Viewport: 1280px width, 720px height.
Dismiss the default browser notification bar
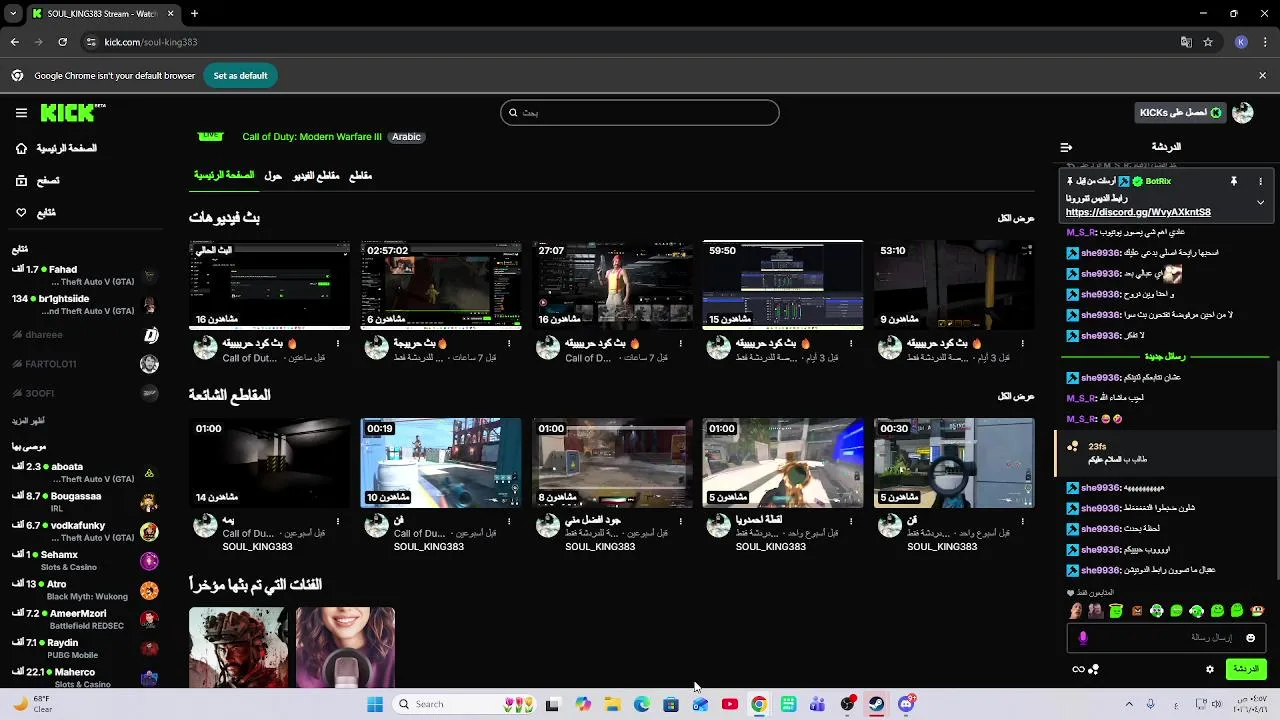[x=1262, y=76]
